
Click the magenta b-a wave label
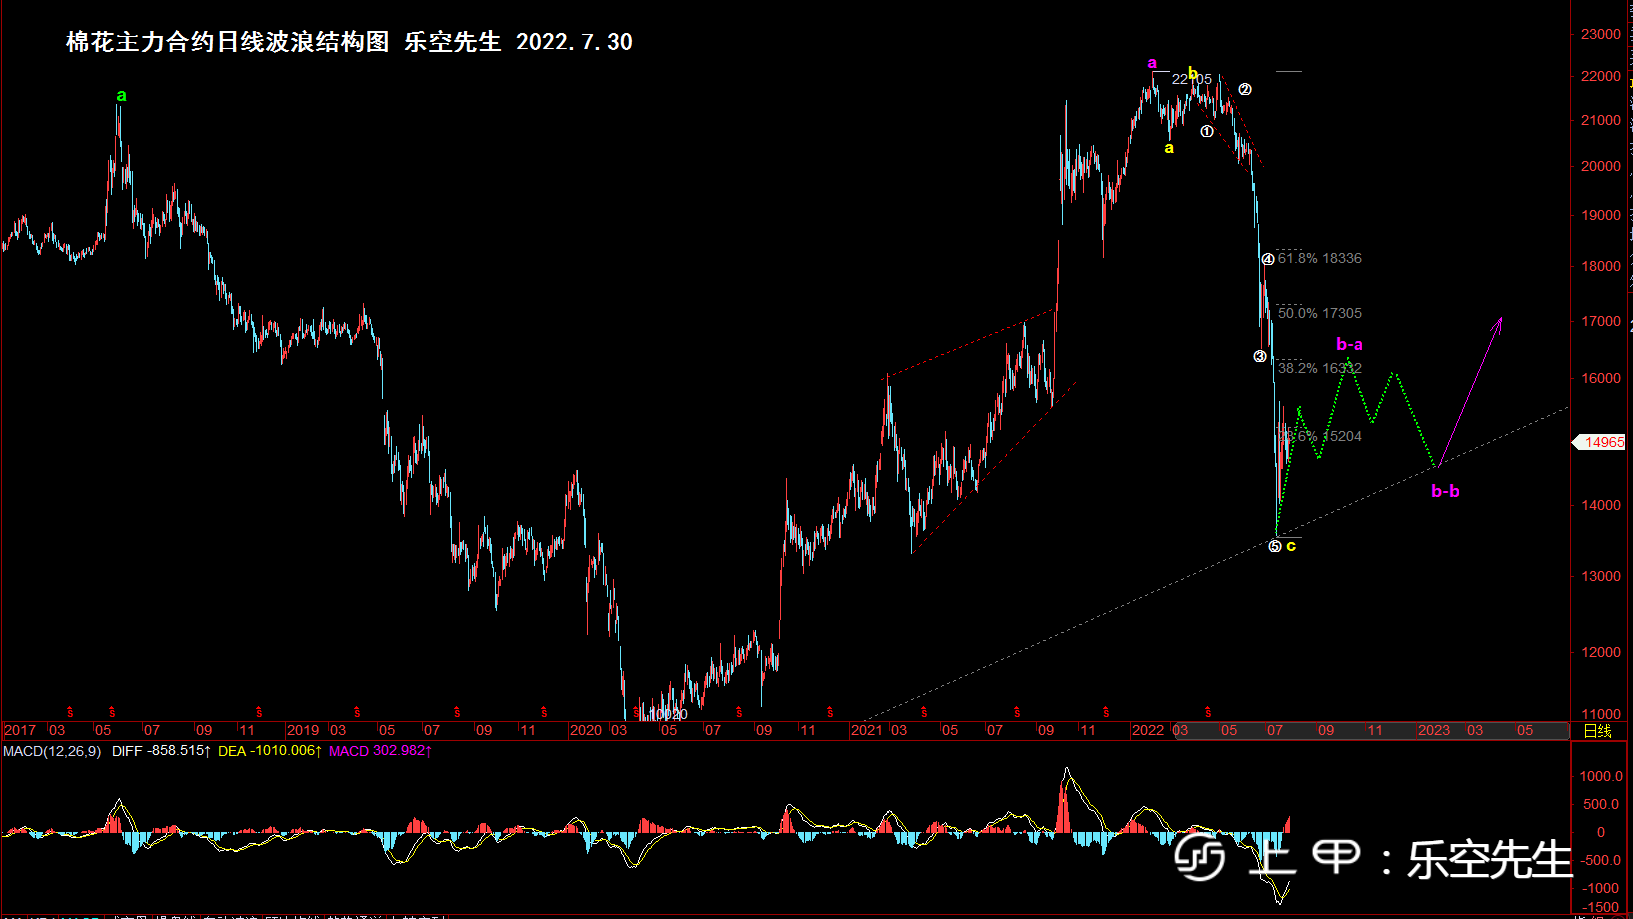1349,344
